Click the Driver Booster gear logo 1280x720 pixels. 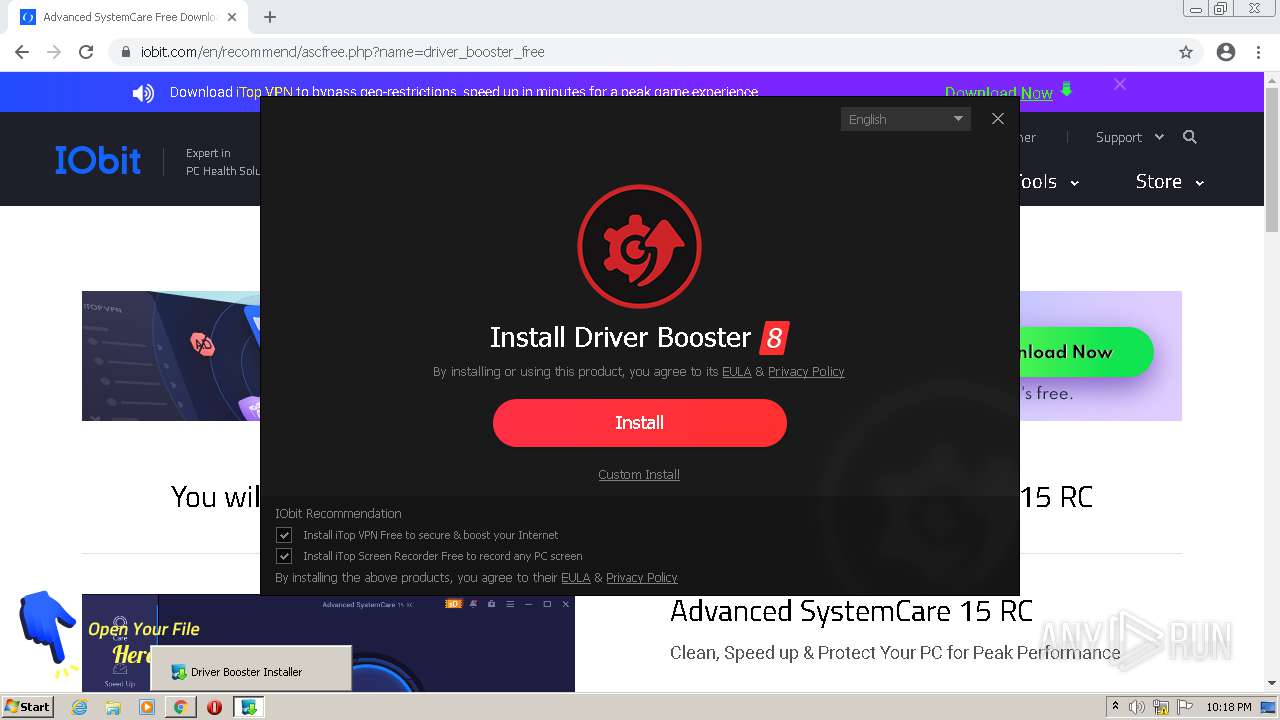point(639,246)
